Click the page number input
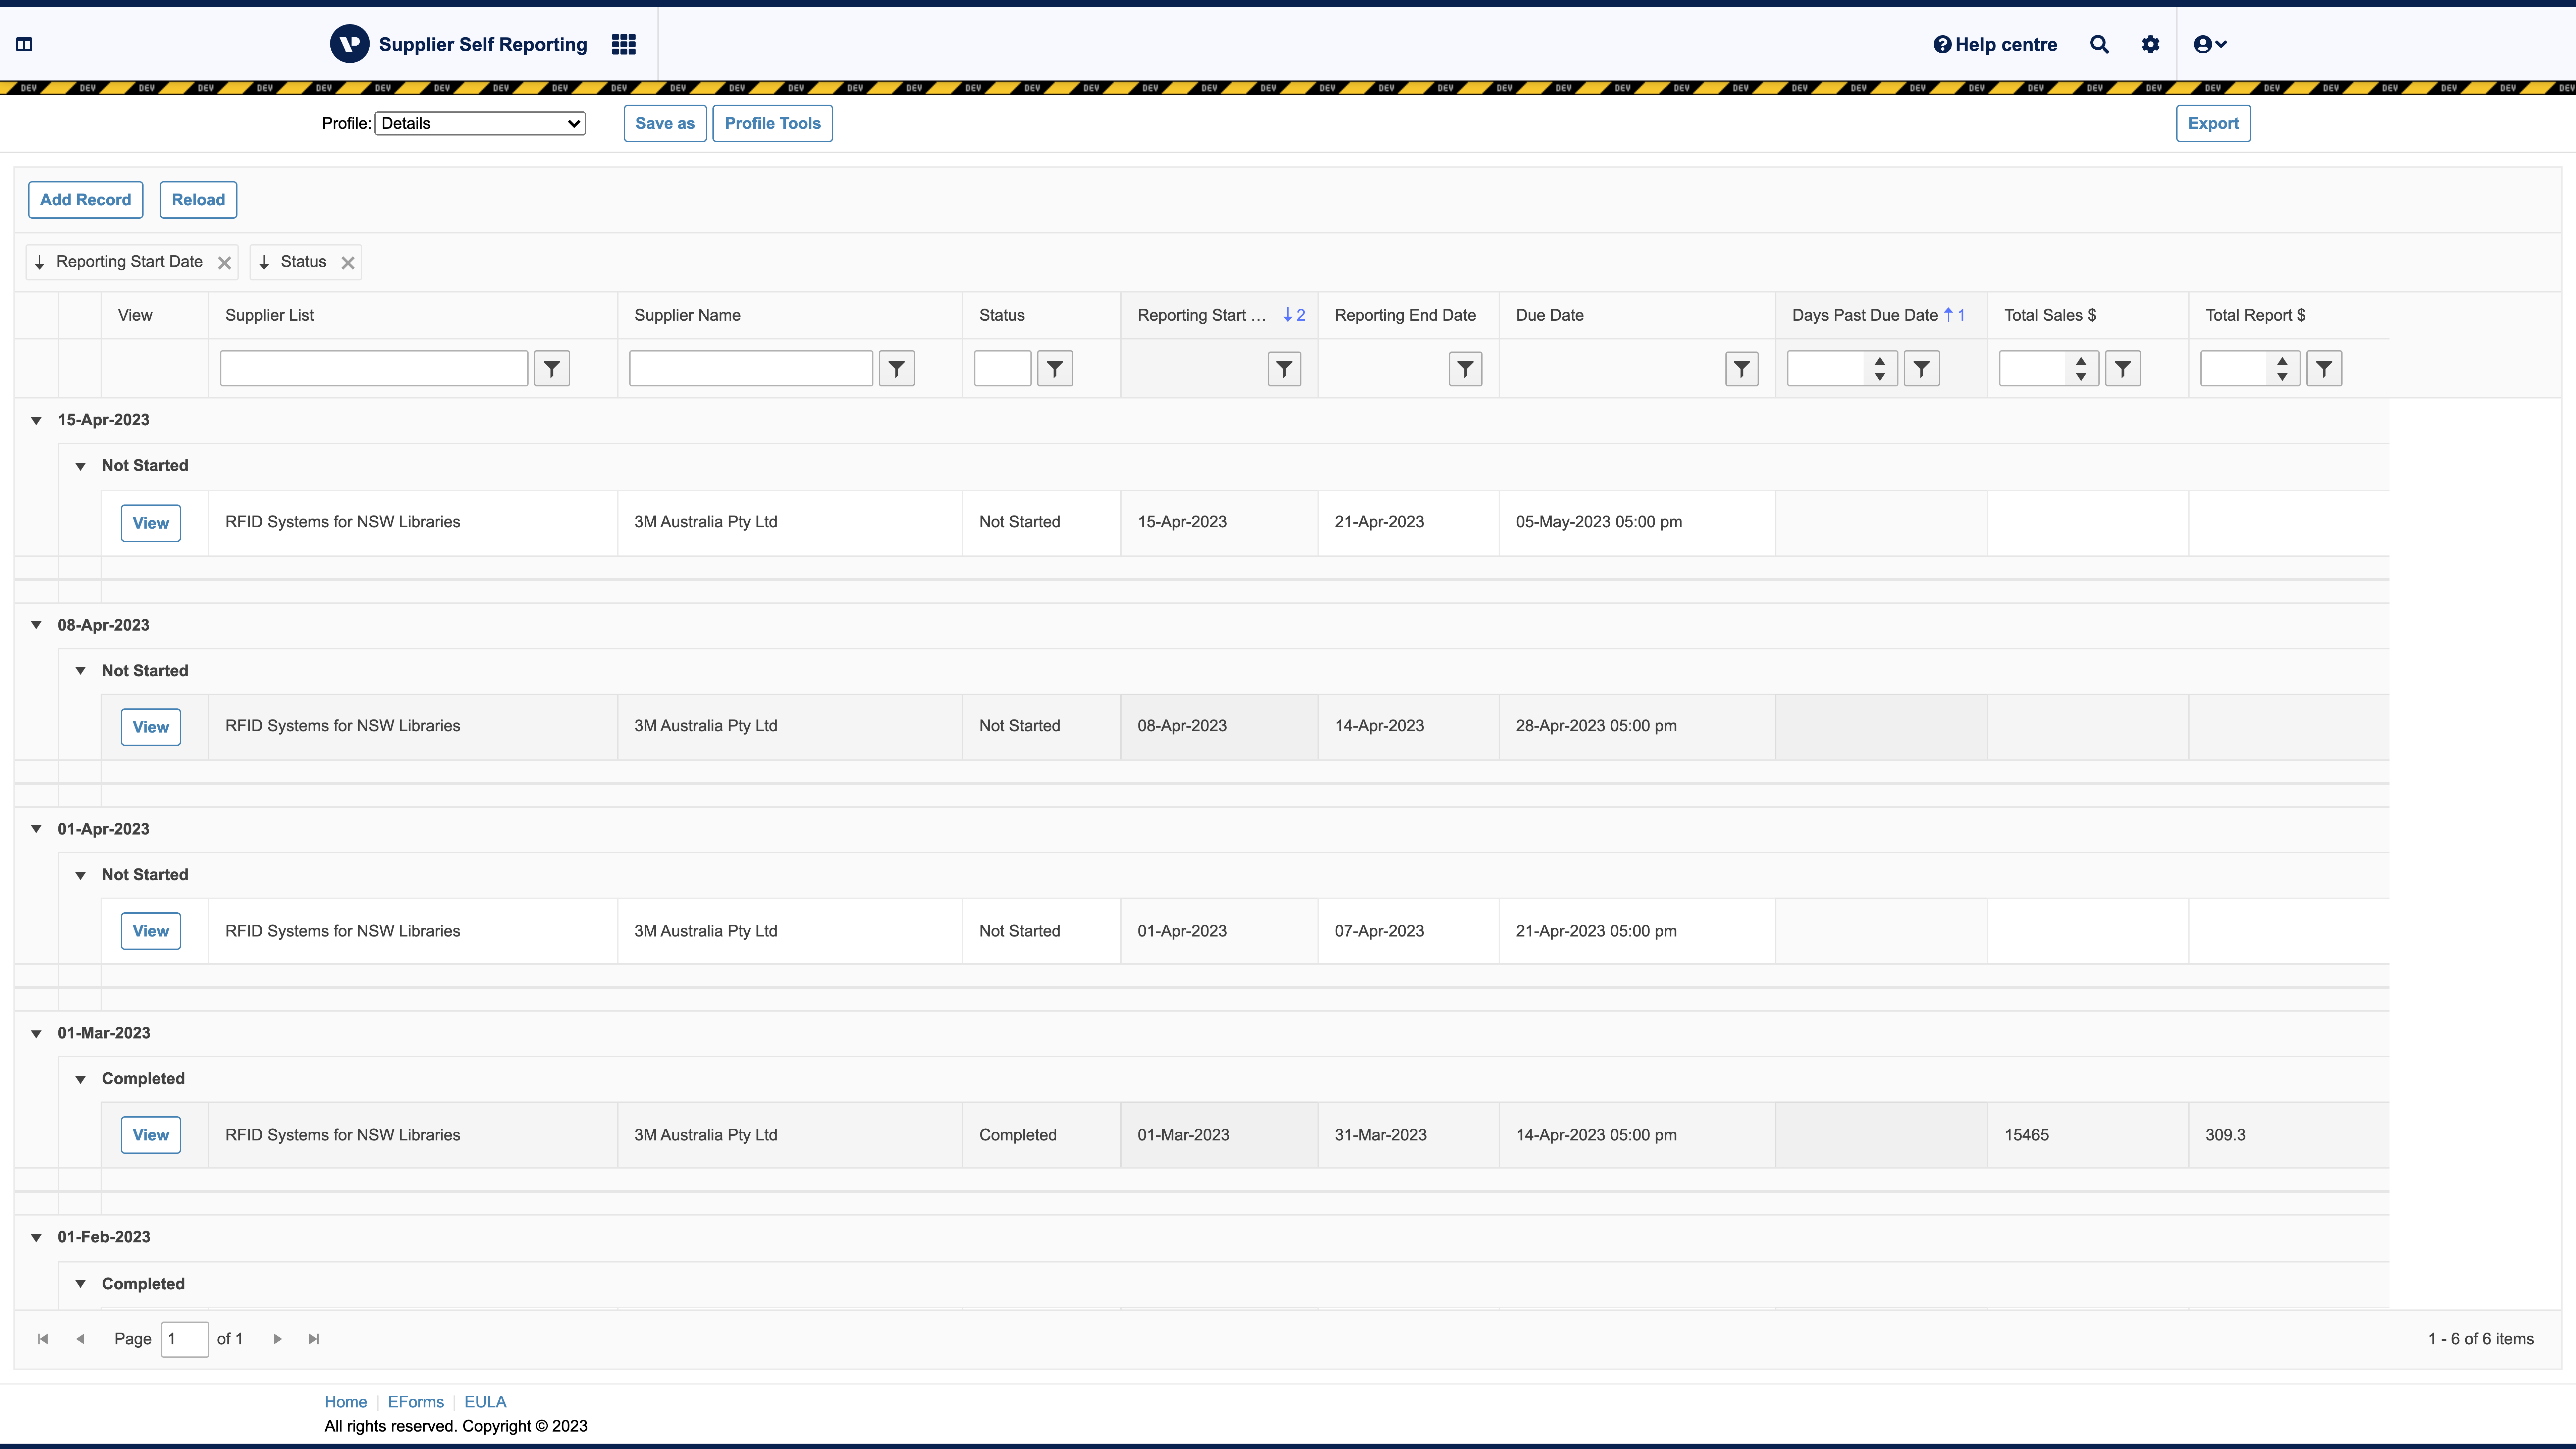 [185, 1339]
